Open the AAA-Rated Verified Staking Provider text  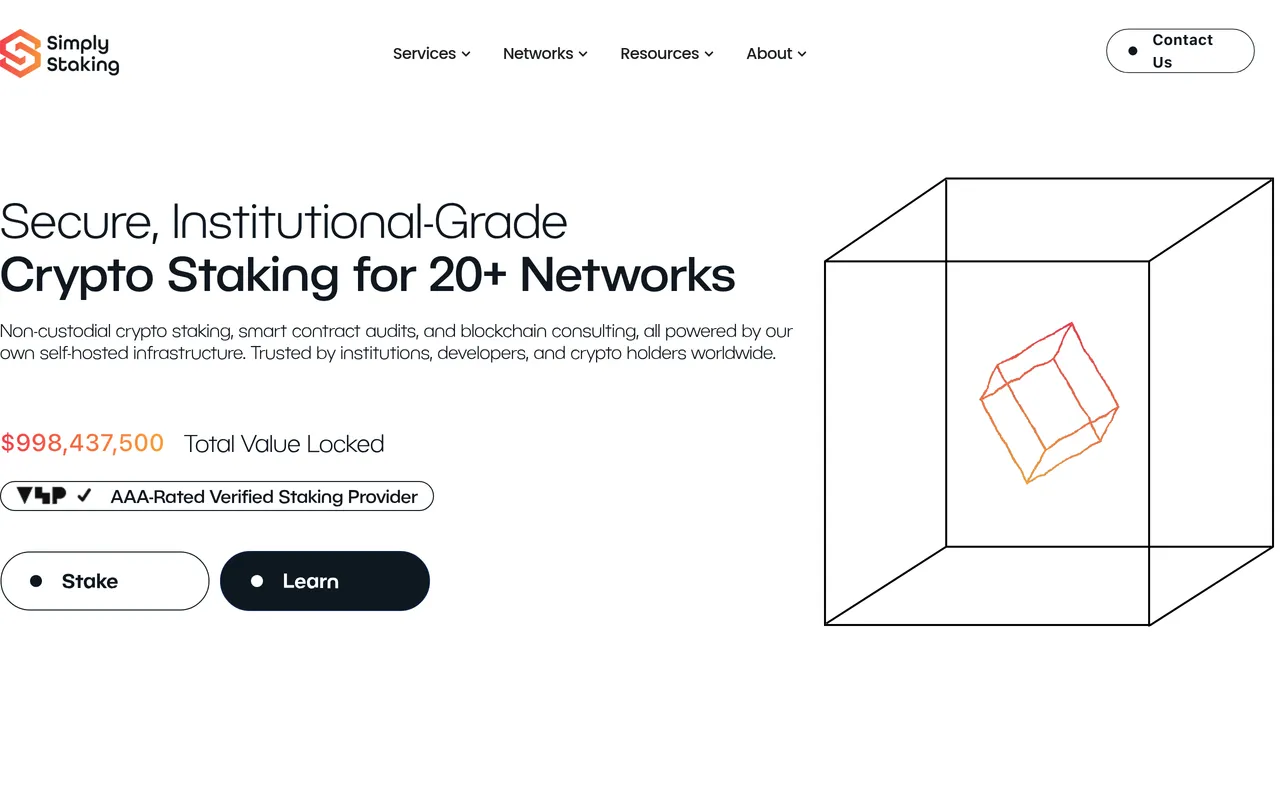click(x=264, y=496)
